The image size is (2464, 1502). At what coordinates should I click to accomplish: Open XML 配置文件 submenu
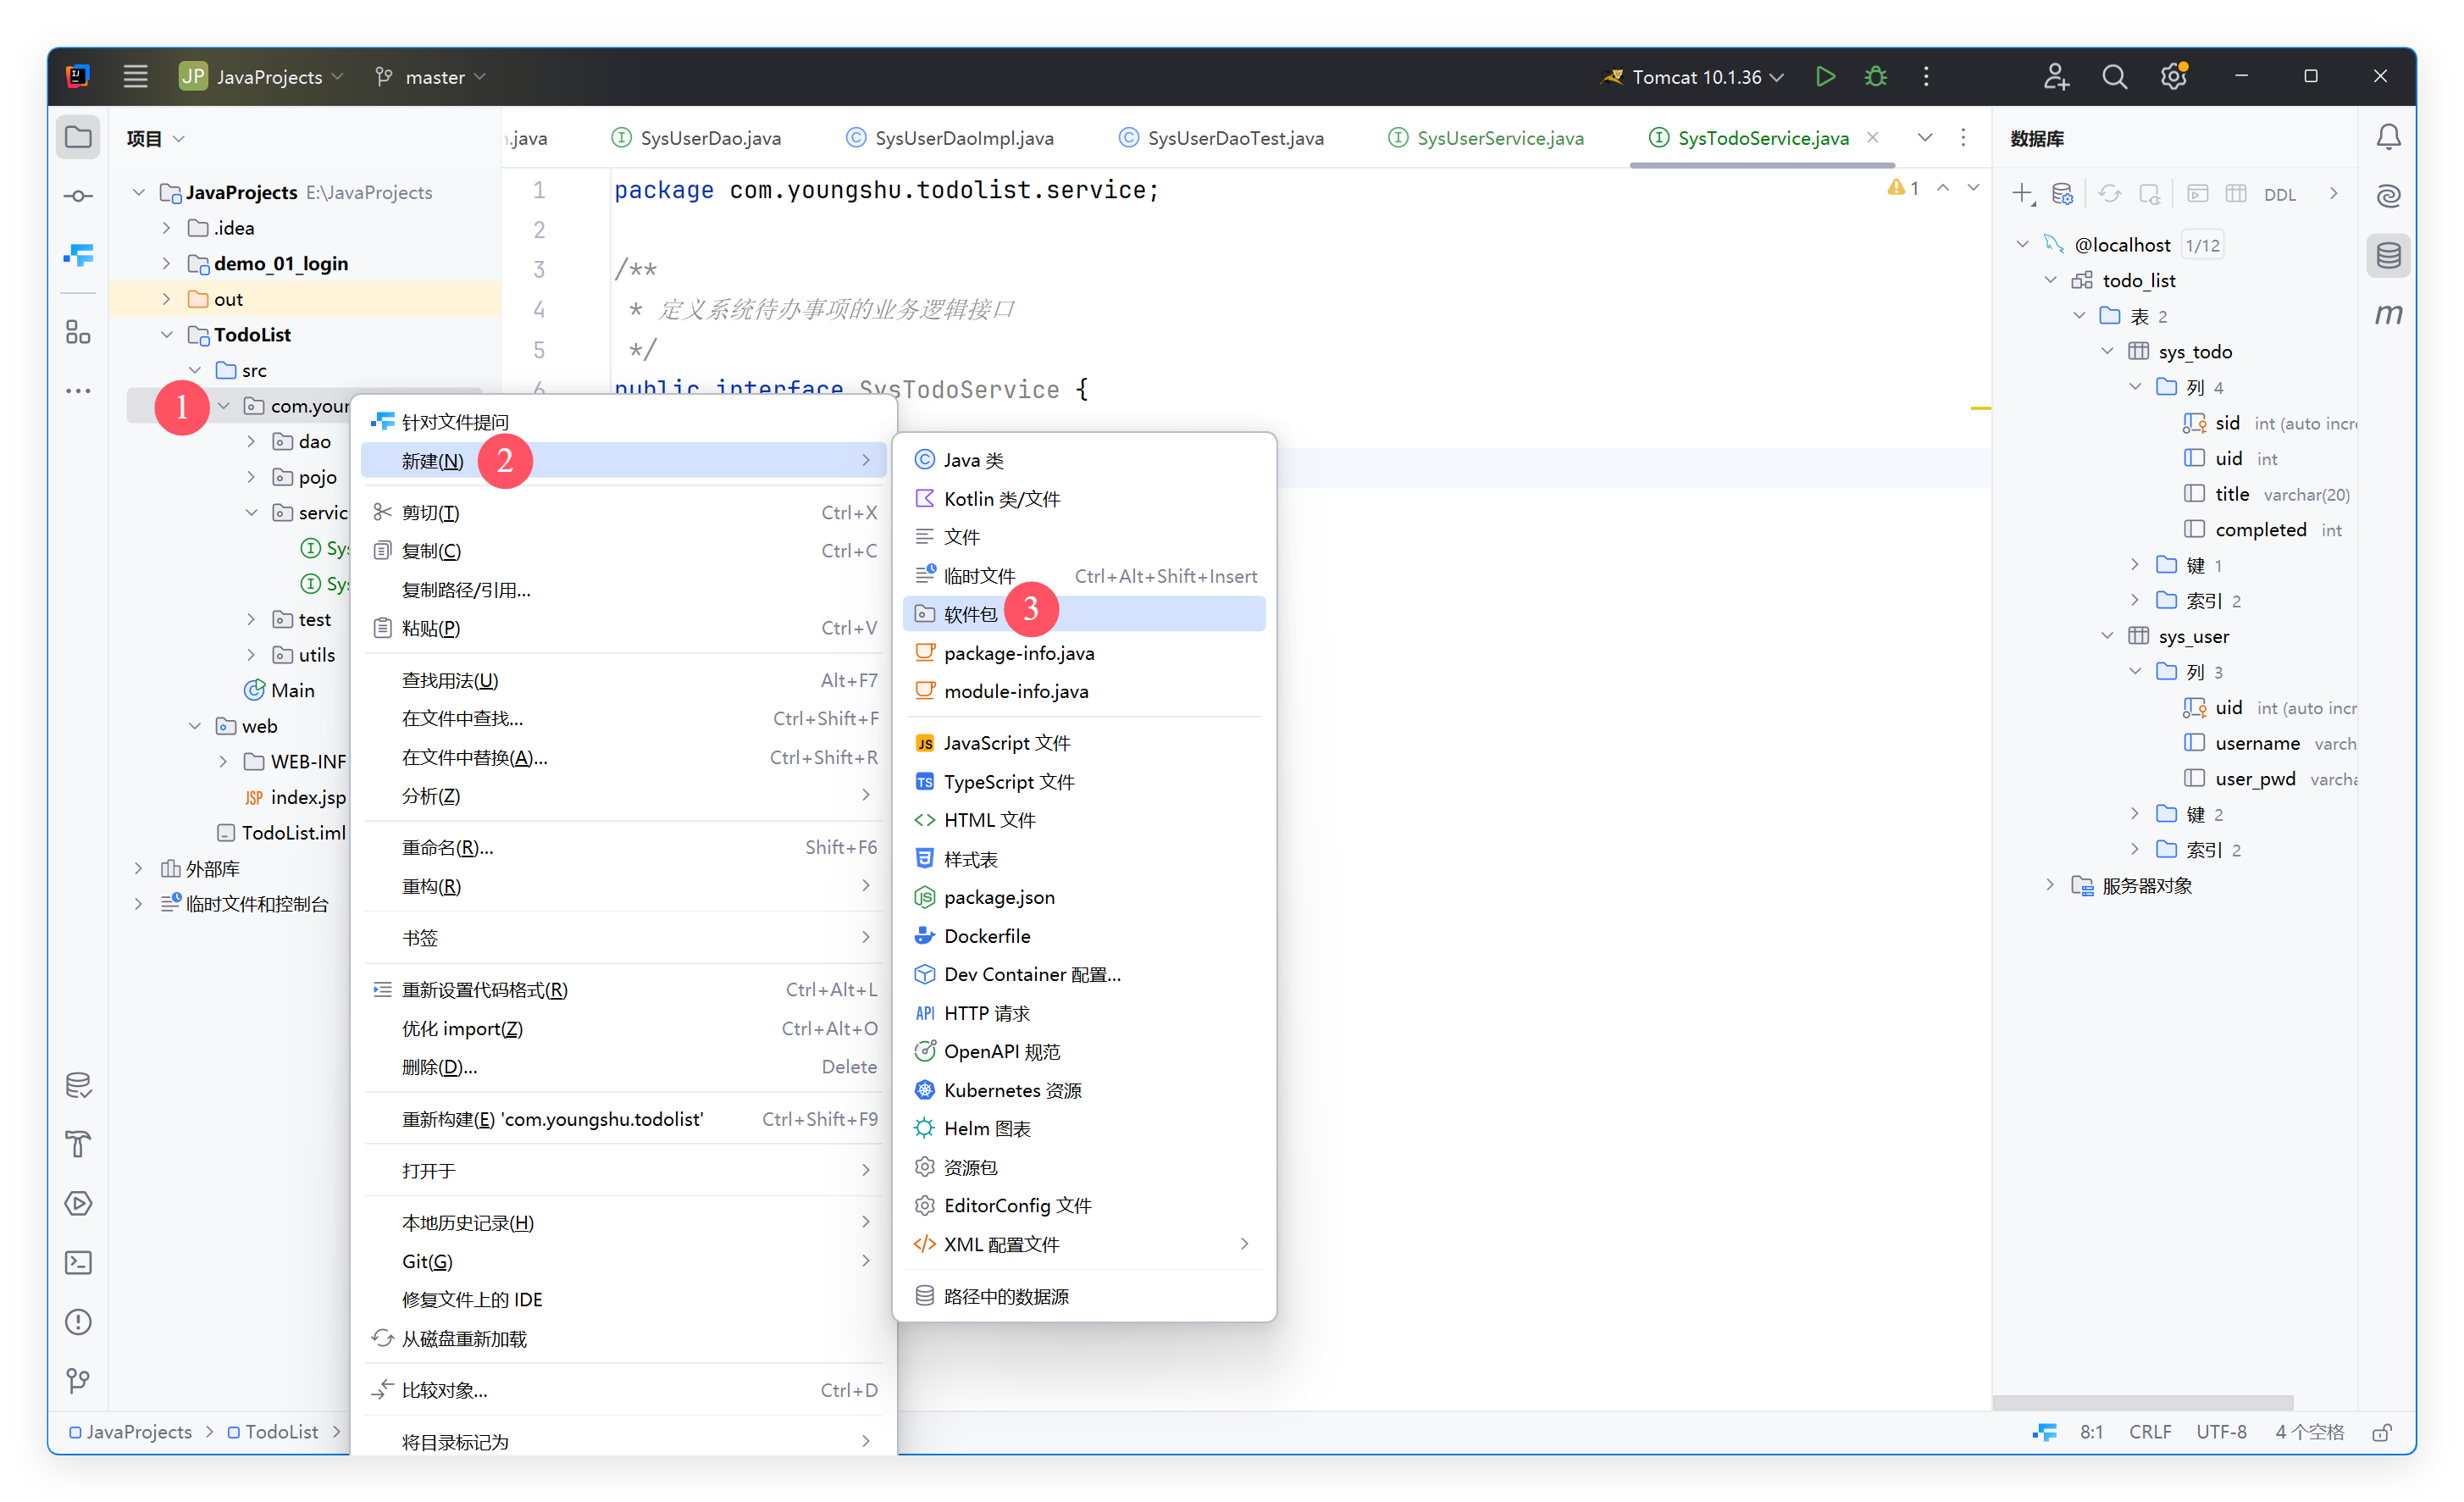1083,1244
